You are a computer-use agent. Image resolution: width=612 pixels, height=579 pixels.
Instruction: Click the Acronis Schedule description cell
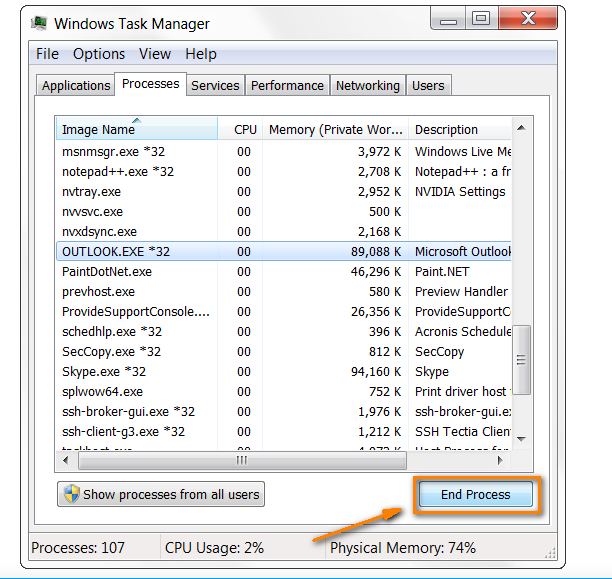(463, 331)
